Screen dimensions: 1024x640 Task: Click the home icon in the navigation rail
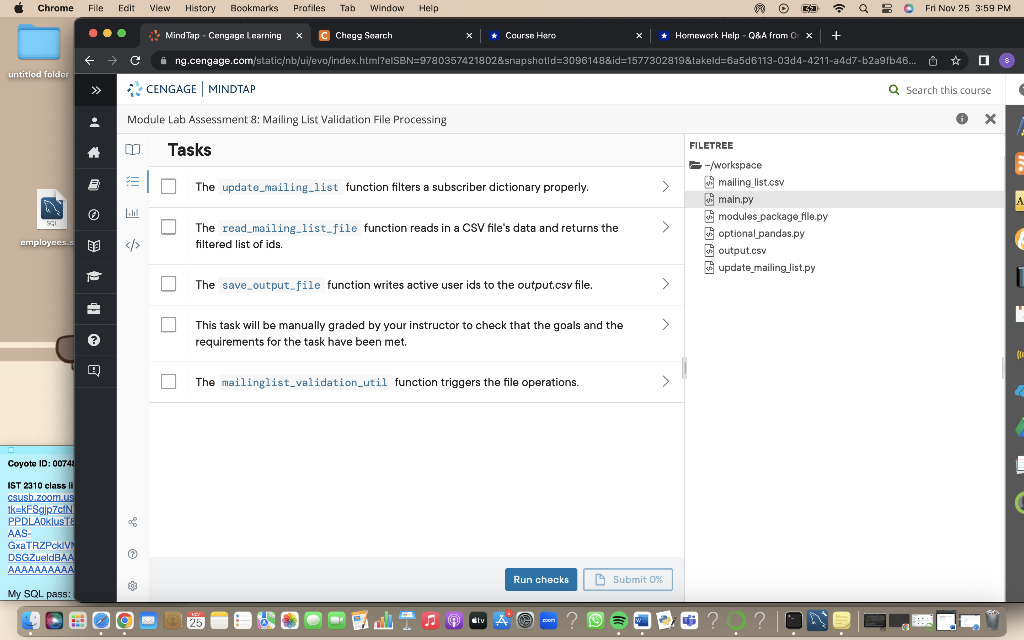(x=93, y=151)
